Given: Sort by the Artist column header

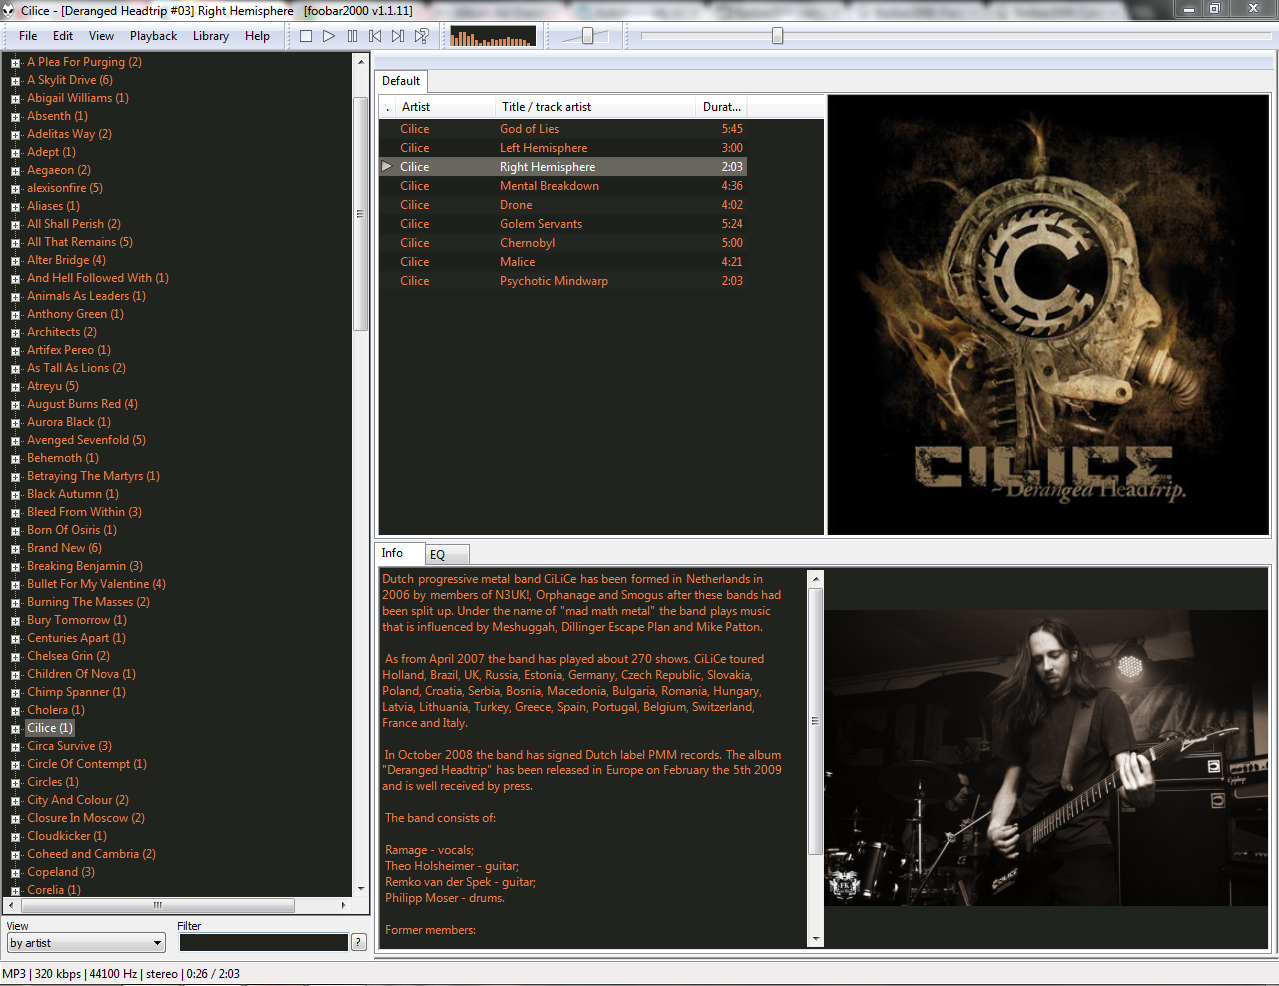Looking at the screenshot, I should [x=446, y=107].
